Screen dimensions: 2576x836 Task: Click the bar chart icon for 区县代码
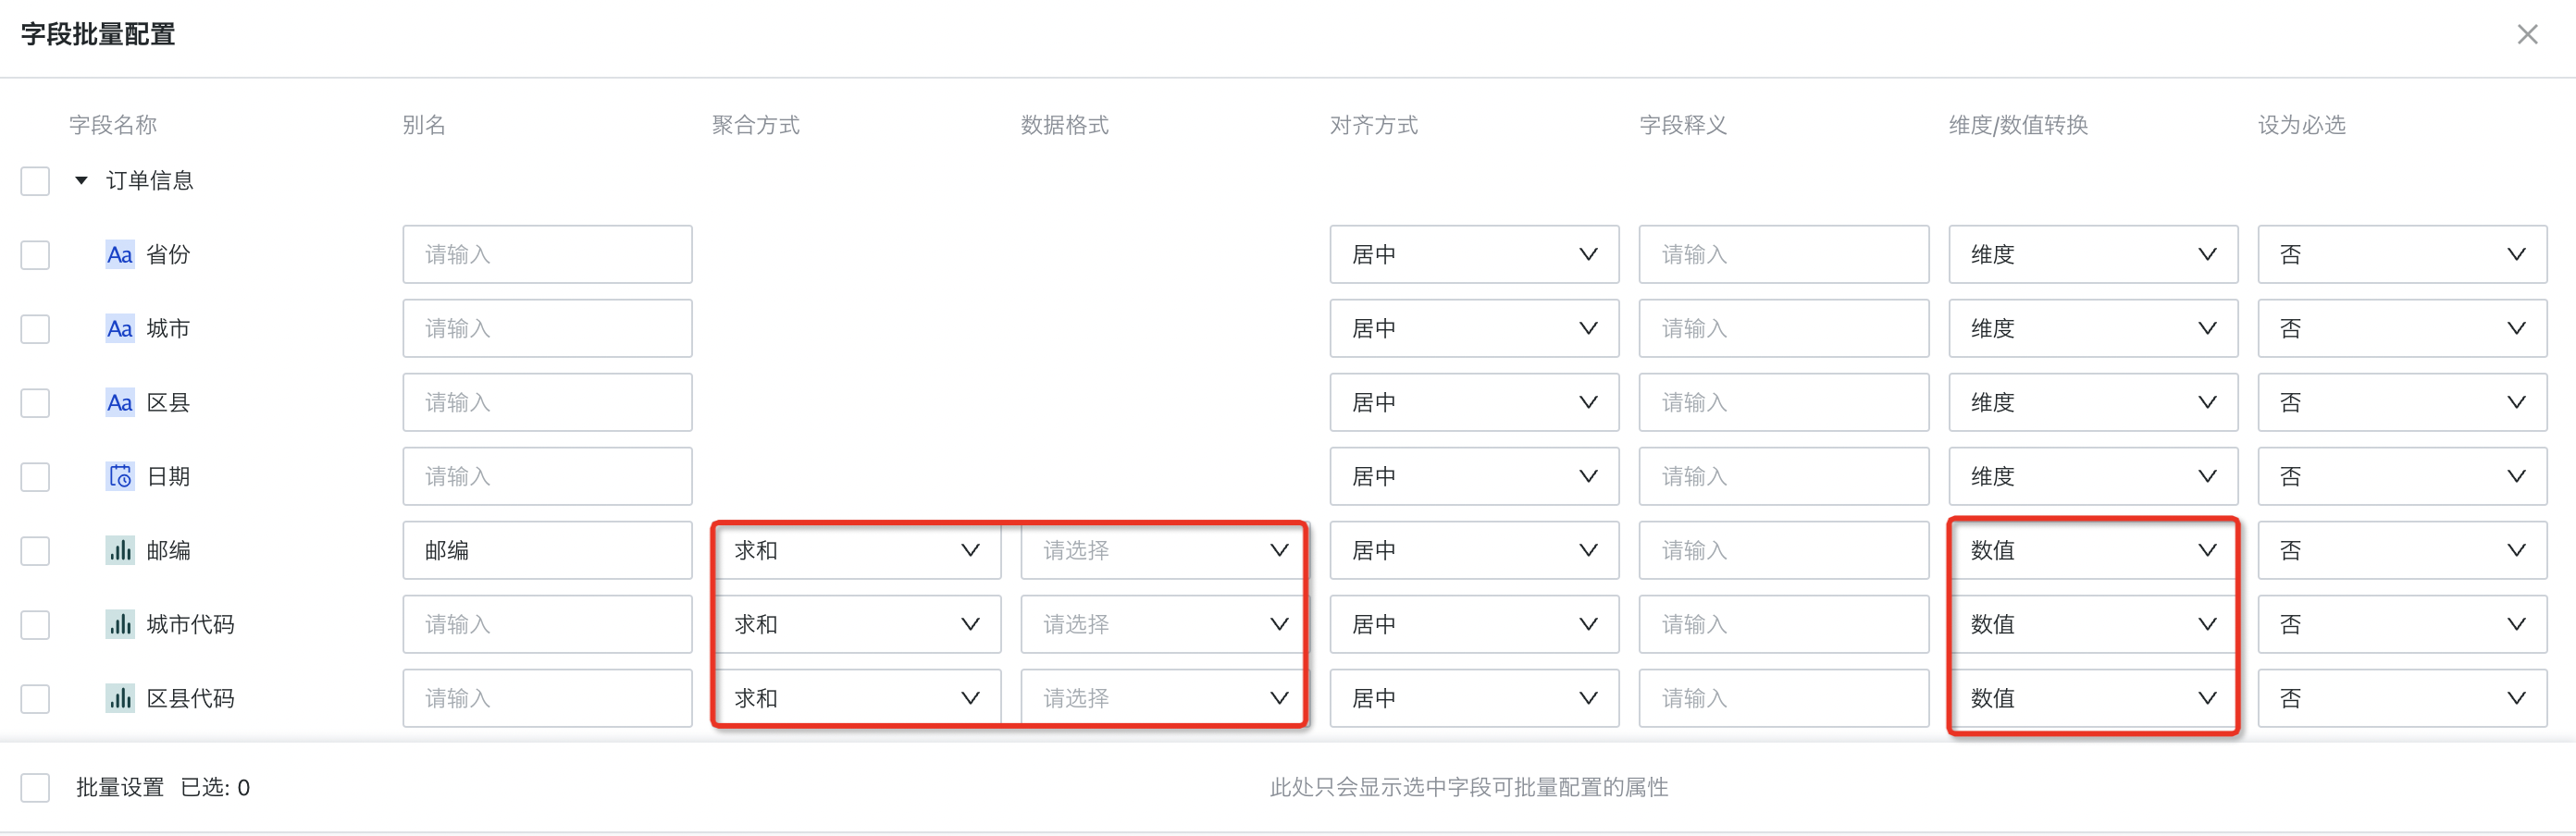pyautogui.click(x=120, y=698)
